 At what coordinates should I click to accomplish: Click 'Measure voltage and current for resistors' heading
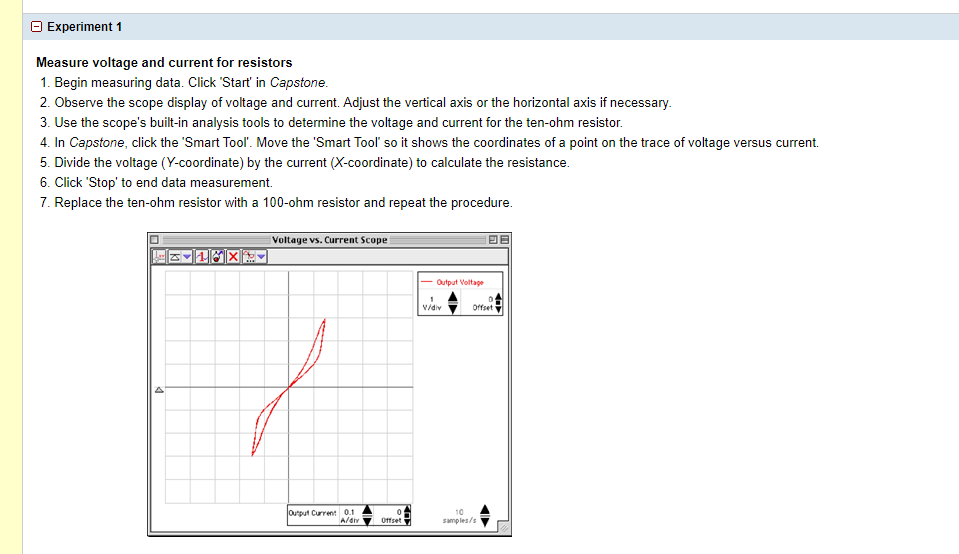(164, 62)
